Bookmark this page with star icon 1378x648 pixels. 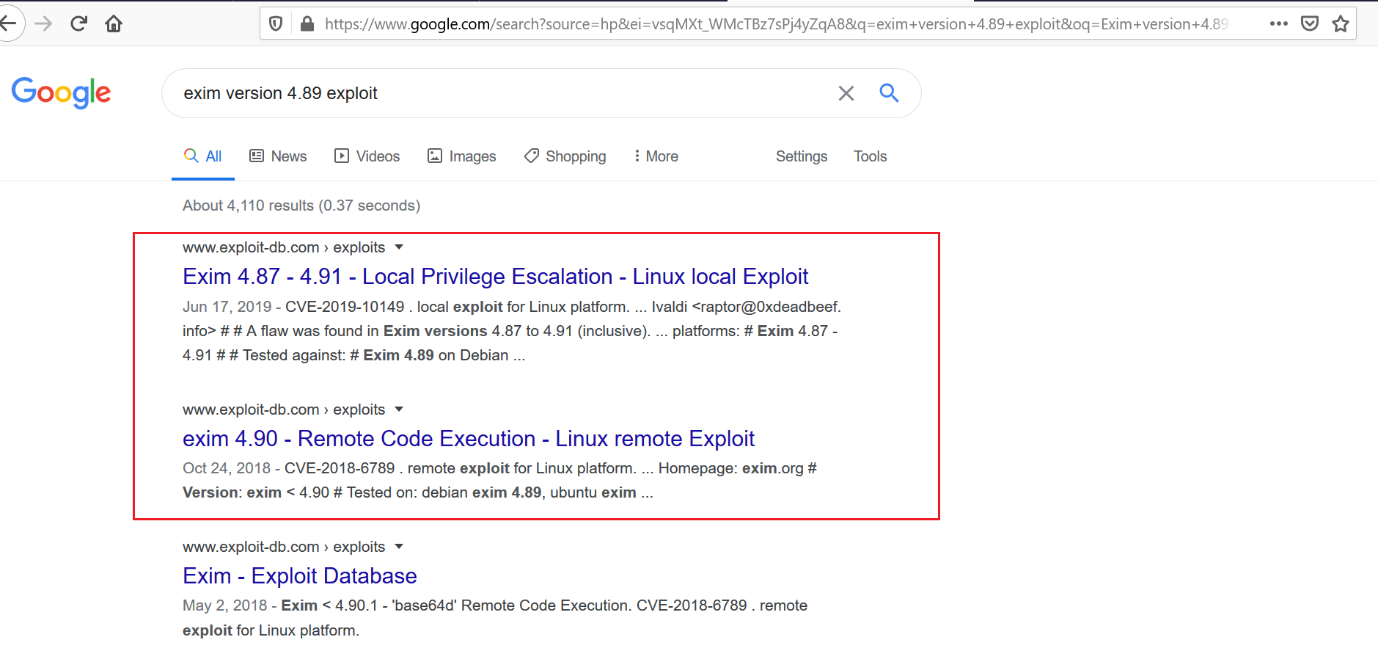(1340, 24)
